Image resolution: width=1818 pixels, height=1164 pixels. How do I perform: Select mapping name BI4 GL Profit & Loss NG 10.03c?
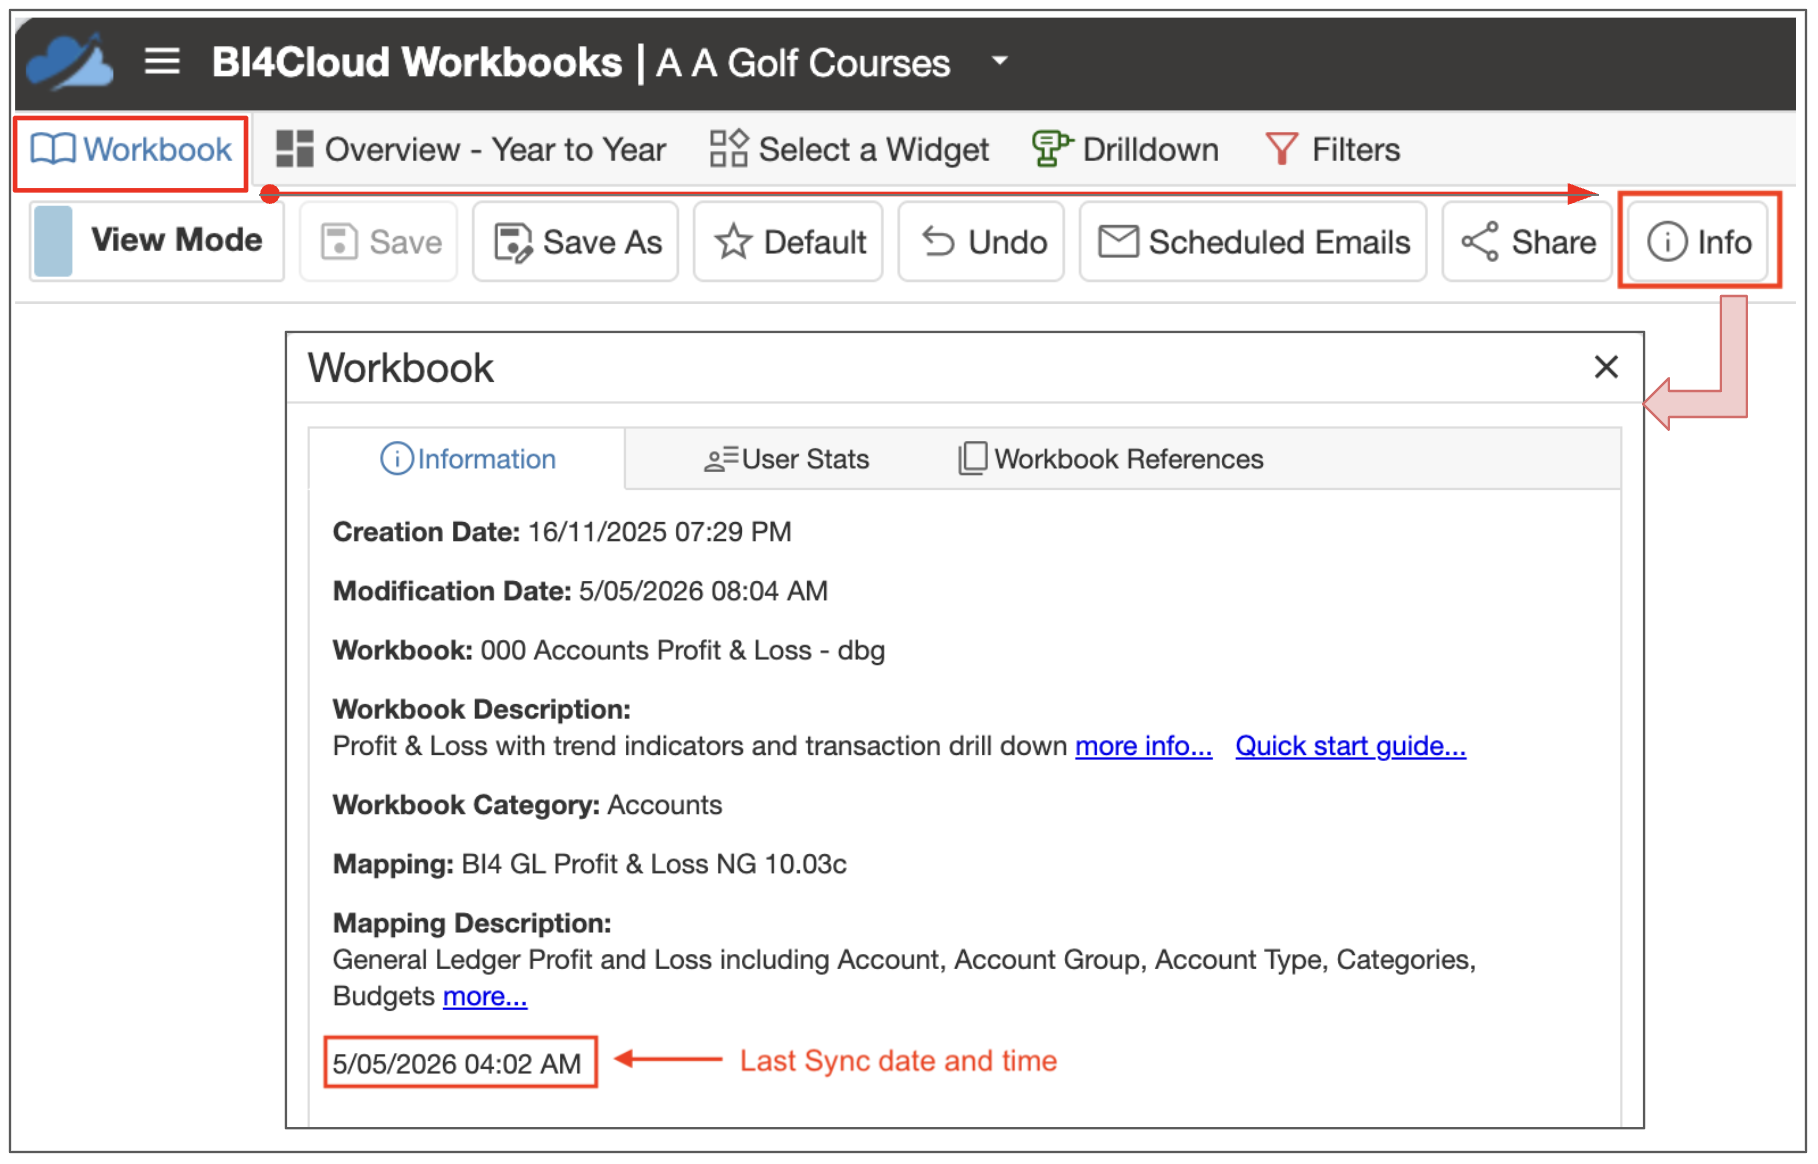[x=654, y=864]
